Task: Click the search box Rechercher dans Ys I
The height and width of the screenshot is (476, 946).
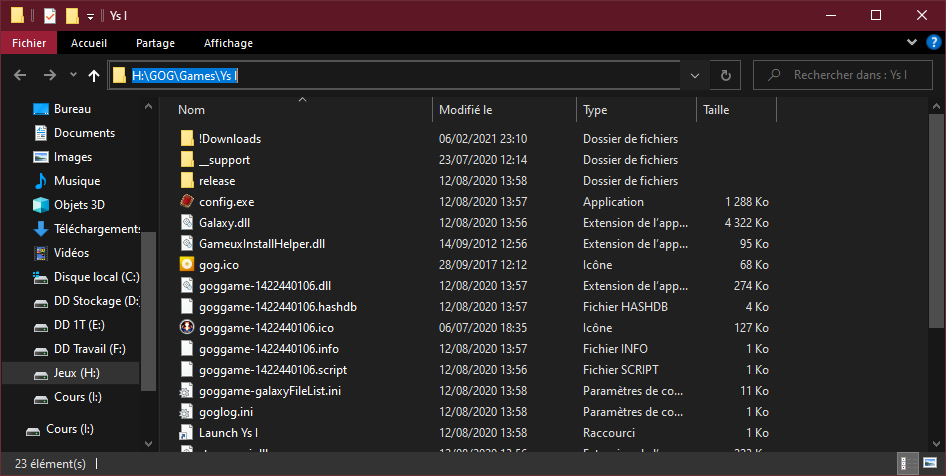Action: pyautogui.click(x=850, y=75)
